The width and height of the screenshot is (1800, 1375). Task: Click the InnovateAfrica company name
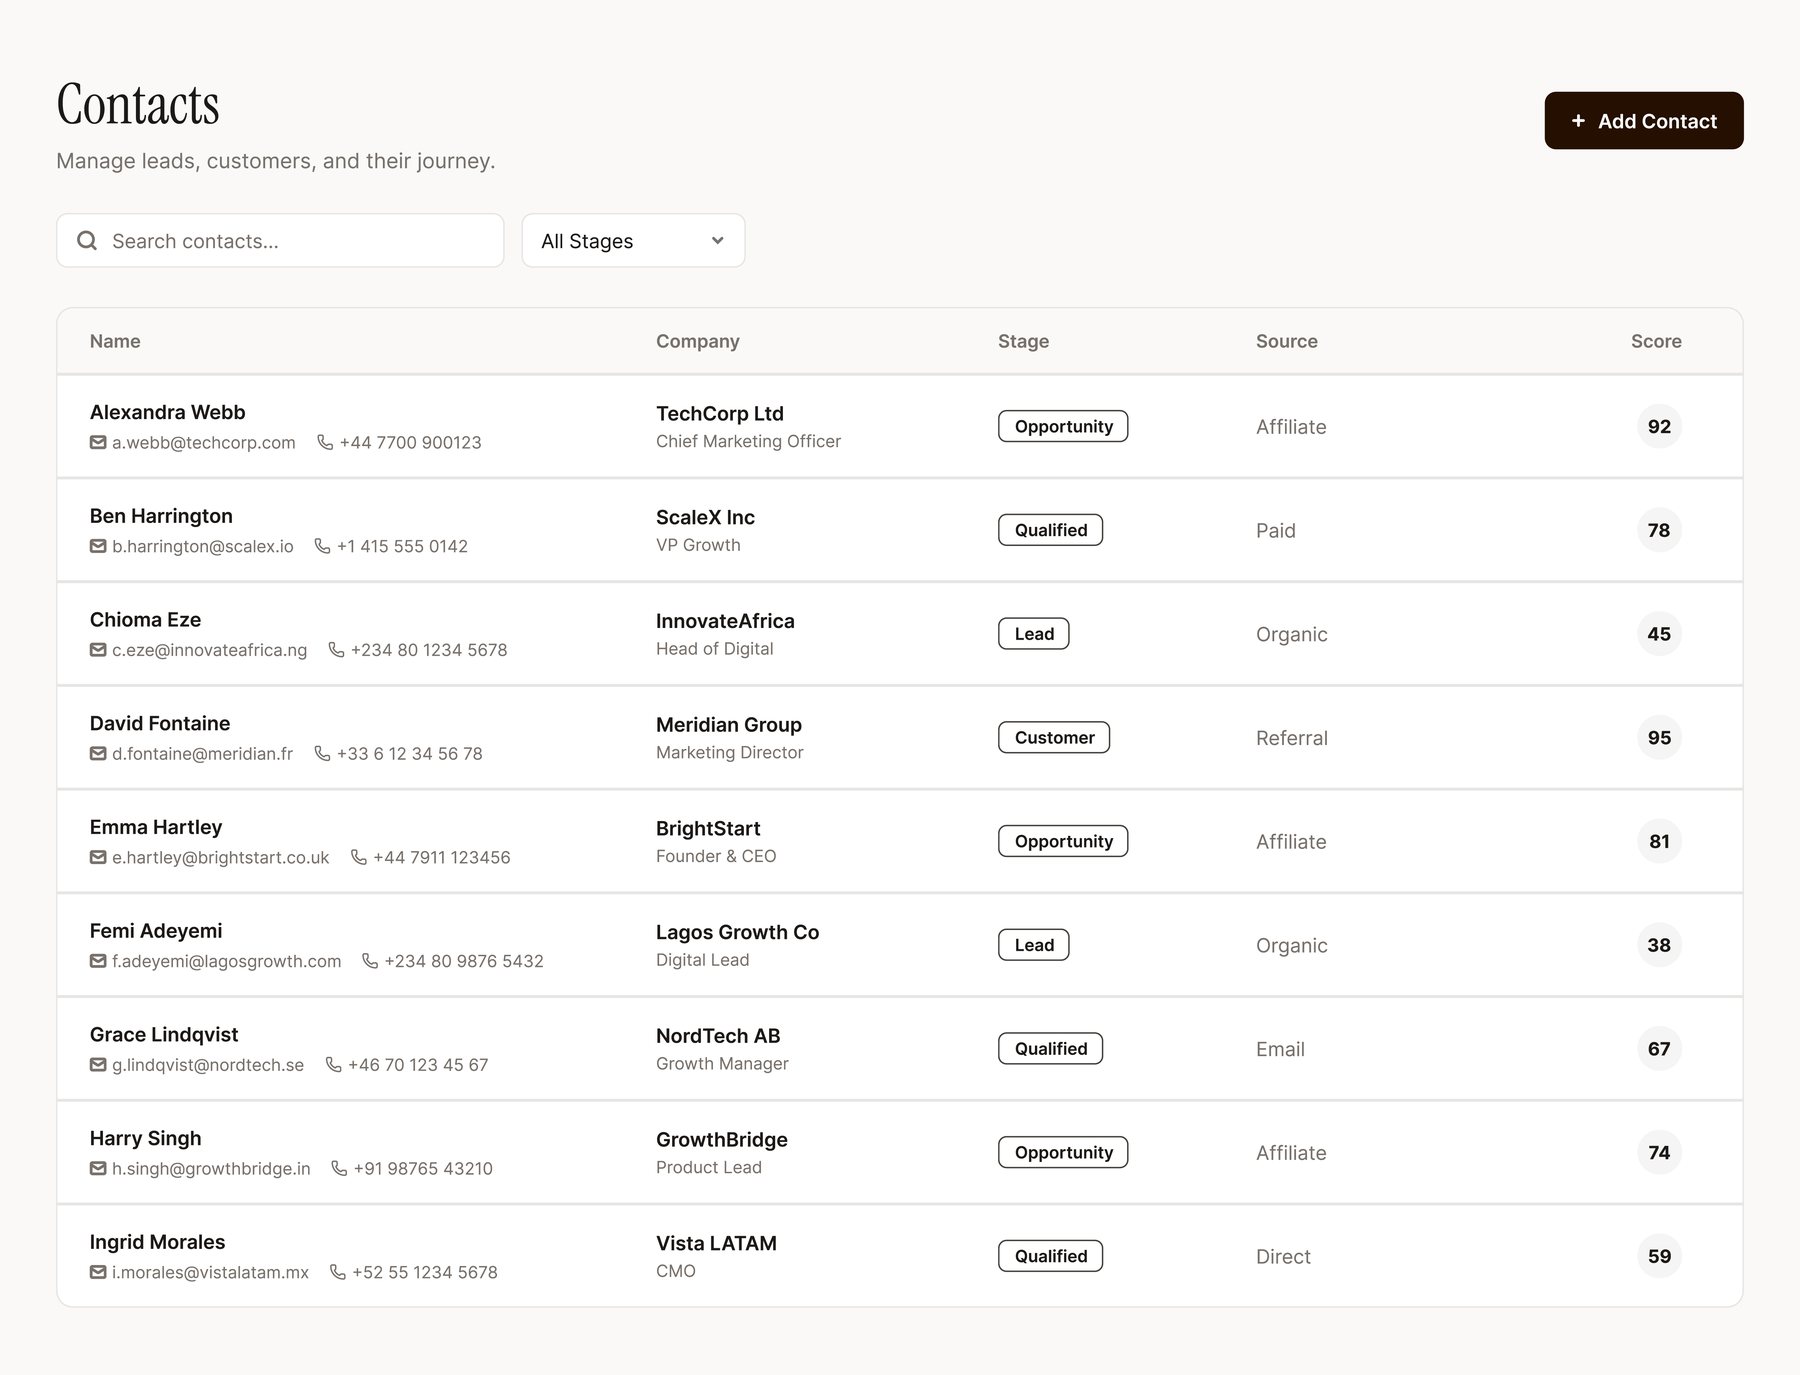[725, 621]
